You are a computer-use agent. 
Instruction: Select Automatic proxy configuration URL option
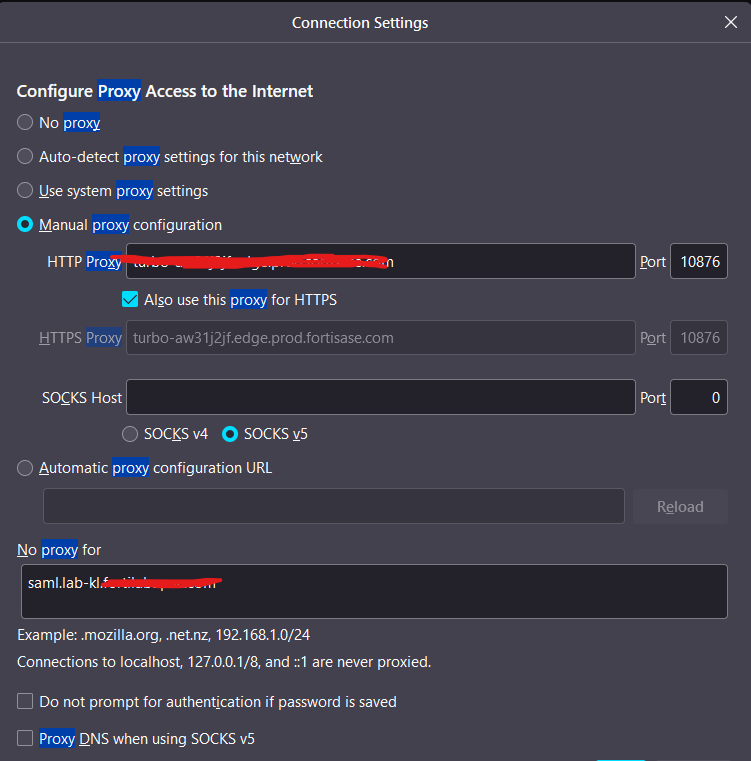[26, 468]
